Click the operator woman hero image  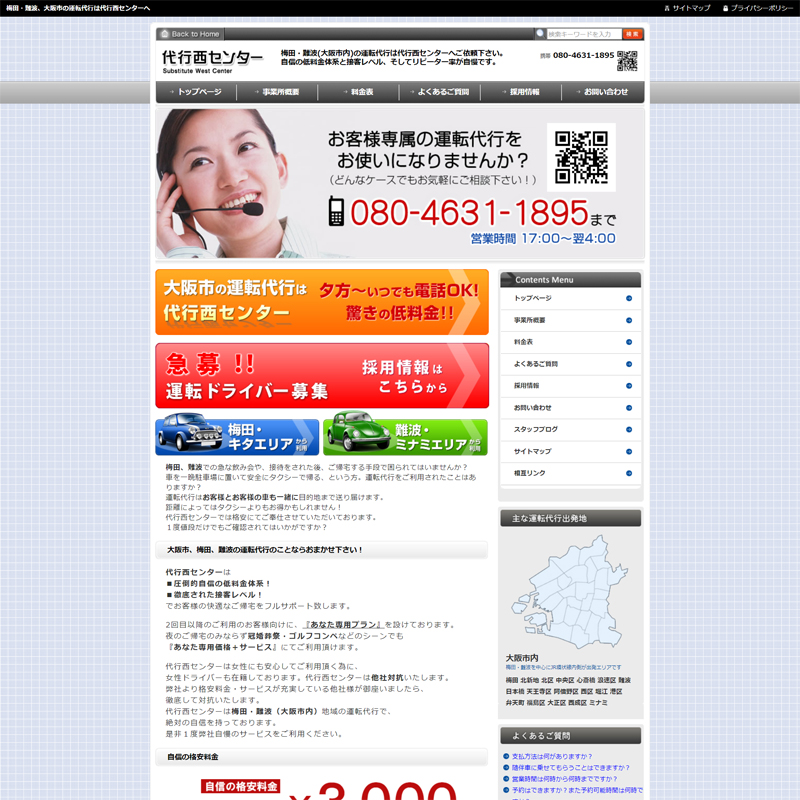coord(224,183)
